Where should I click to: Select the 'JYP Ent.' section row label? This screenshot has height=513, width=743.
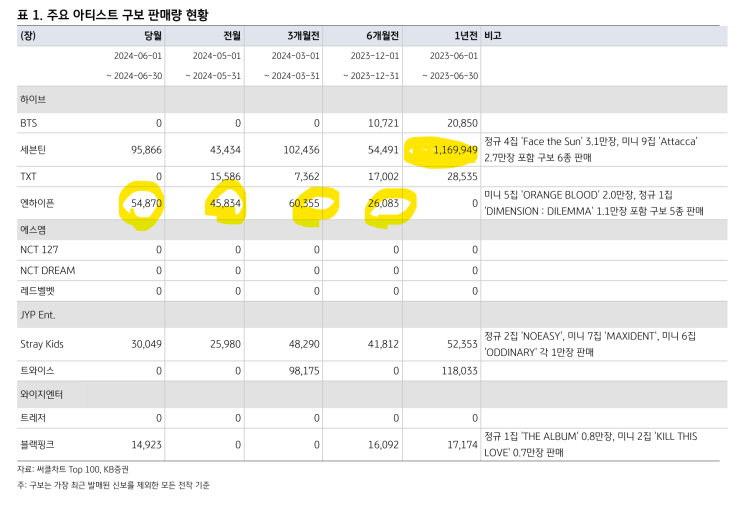tap(37, 315)
